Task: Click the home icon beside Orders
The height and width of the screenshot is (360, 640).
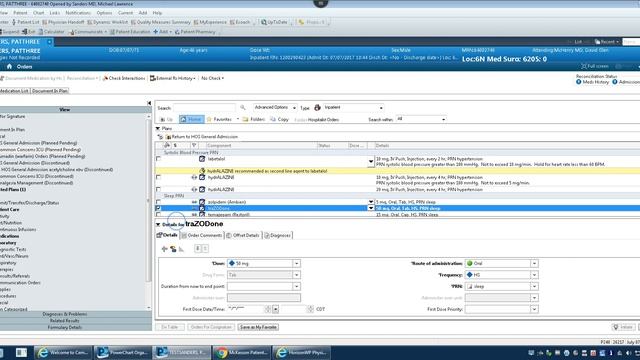Action: (9, 67)
